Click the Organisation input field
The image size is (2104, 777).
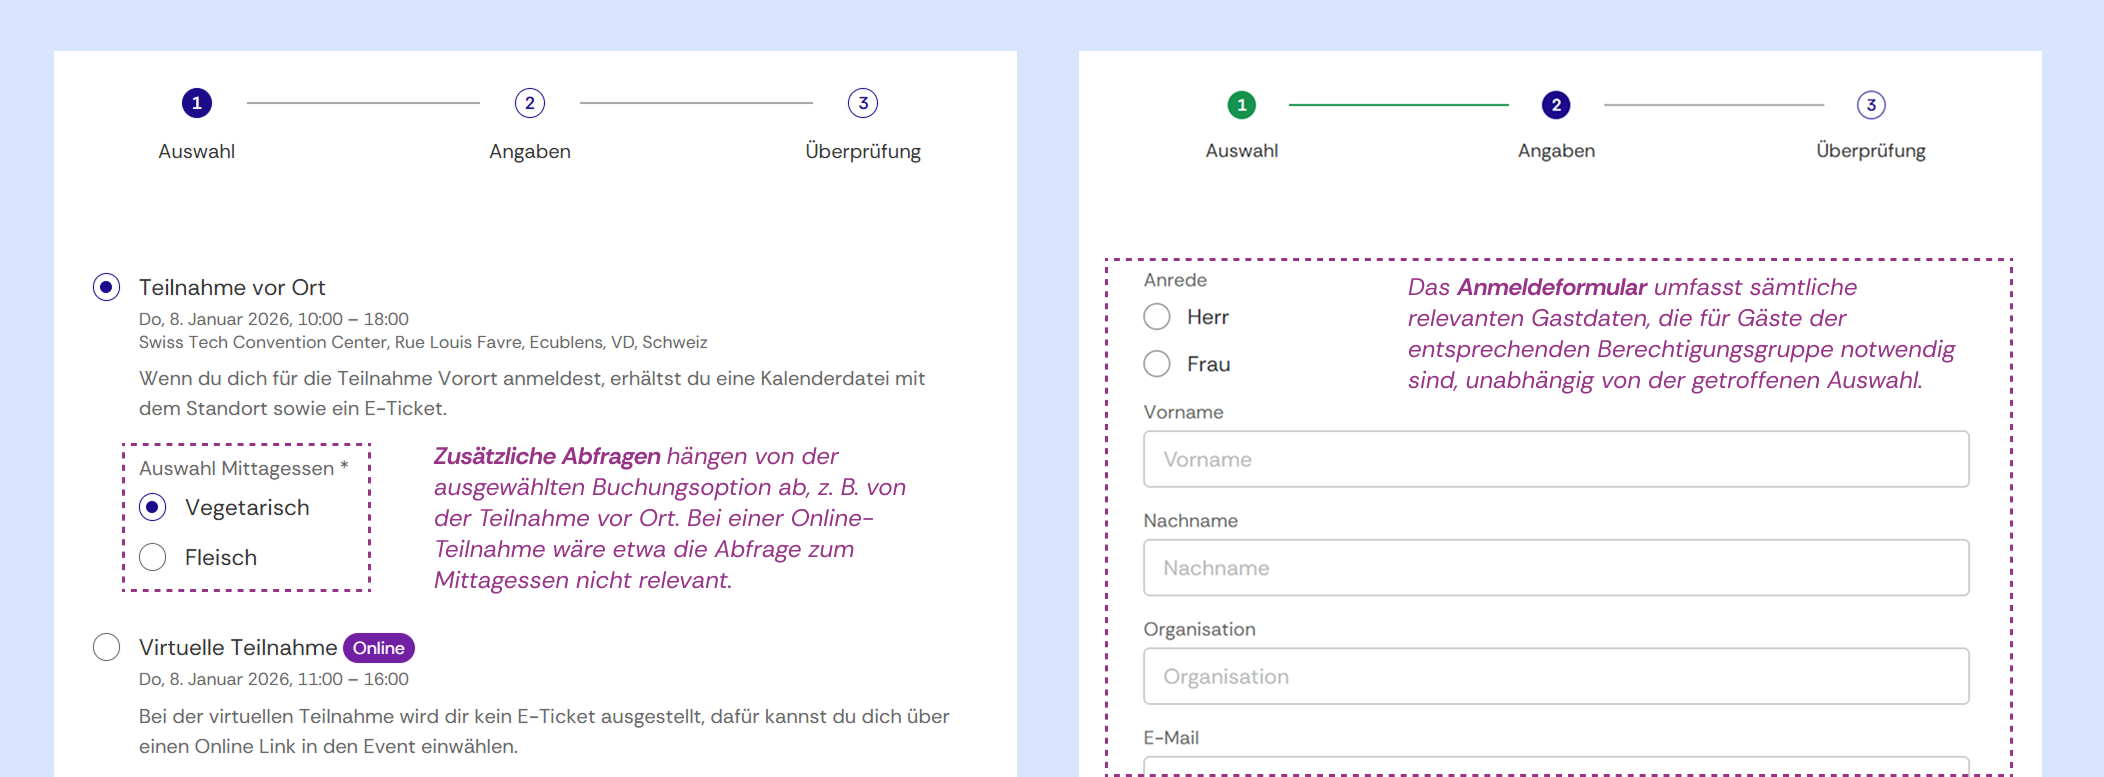click(1556, 676)
